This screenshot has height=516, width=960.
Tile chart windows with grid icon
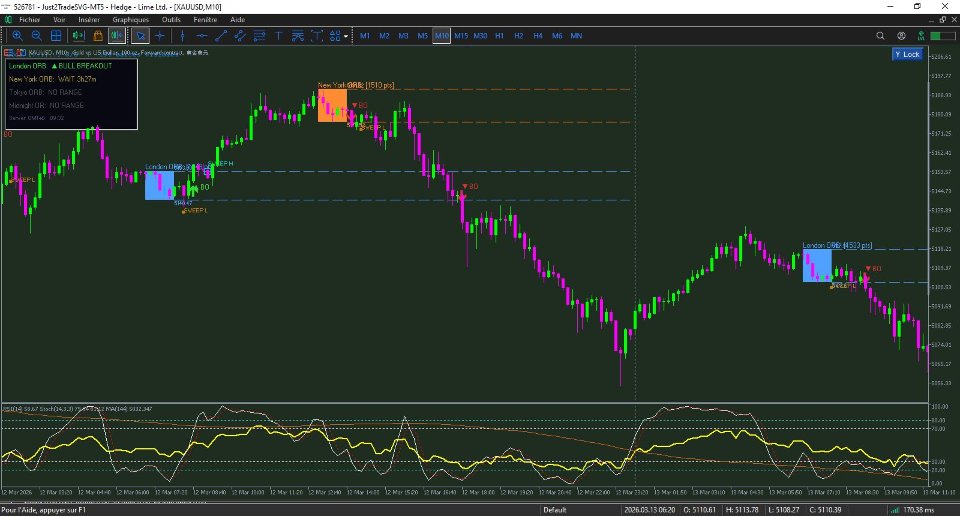coord(56,36)
